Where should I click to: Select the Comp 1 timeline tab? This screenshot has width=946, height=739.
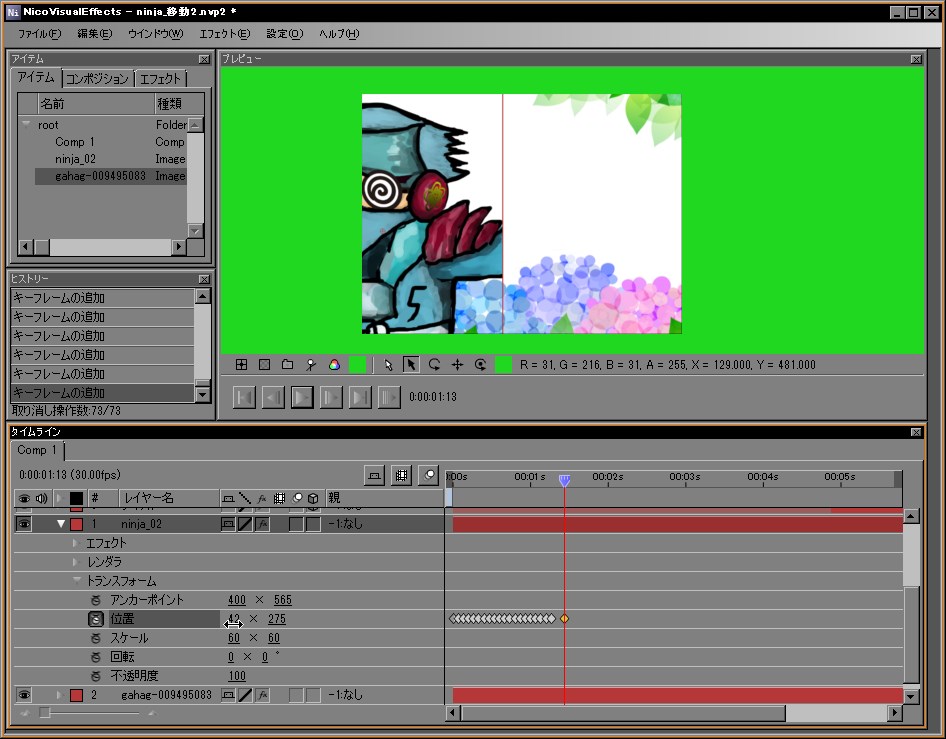pyautogui.click(x=37, y=450)
